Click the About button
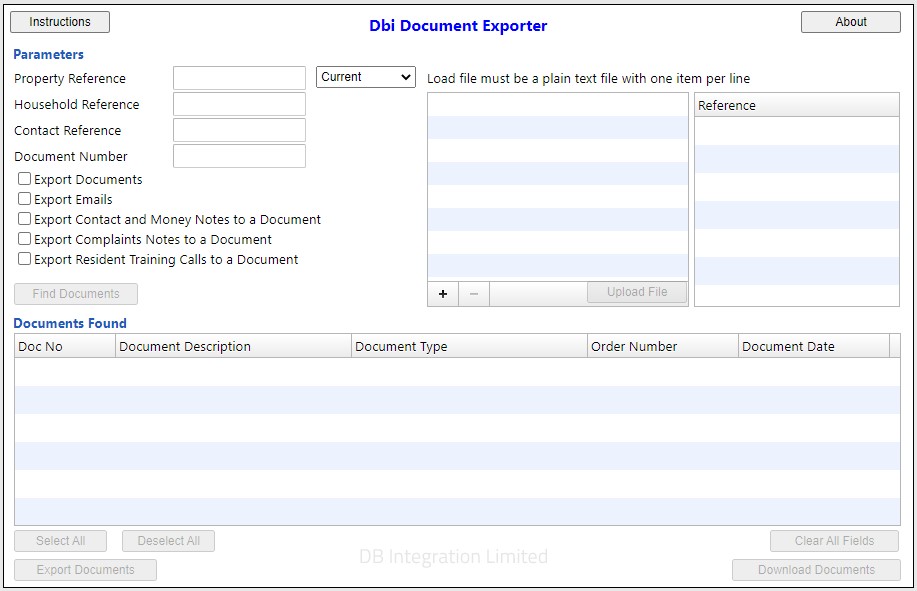This screenshot has height=591, width=917. (x=850, y=22)
